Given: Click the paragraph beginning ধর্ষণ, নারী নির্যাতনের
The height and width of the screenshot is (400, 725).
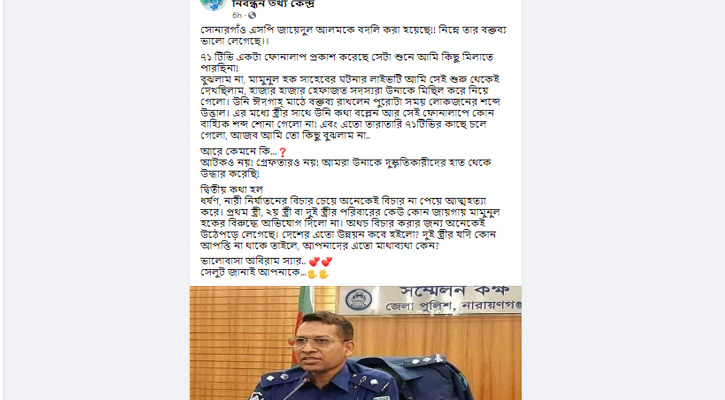Looking at the screenshot, I should [350, 223].
